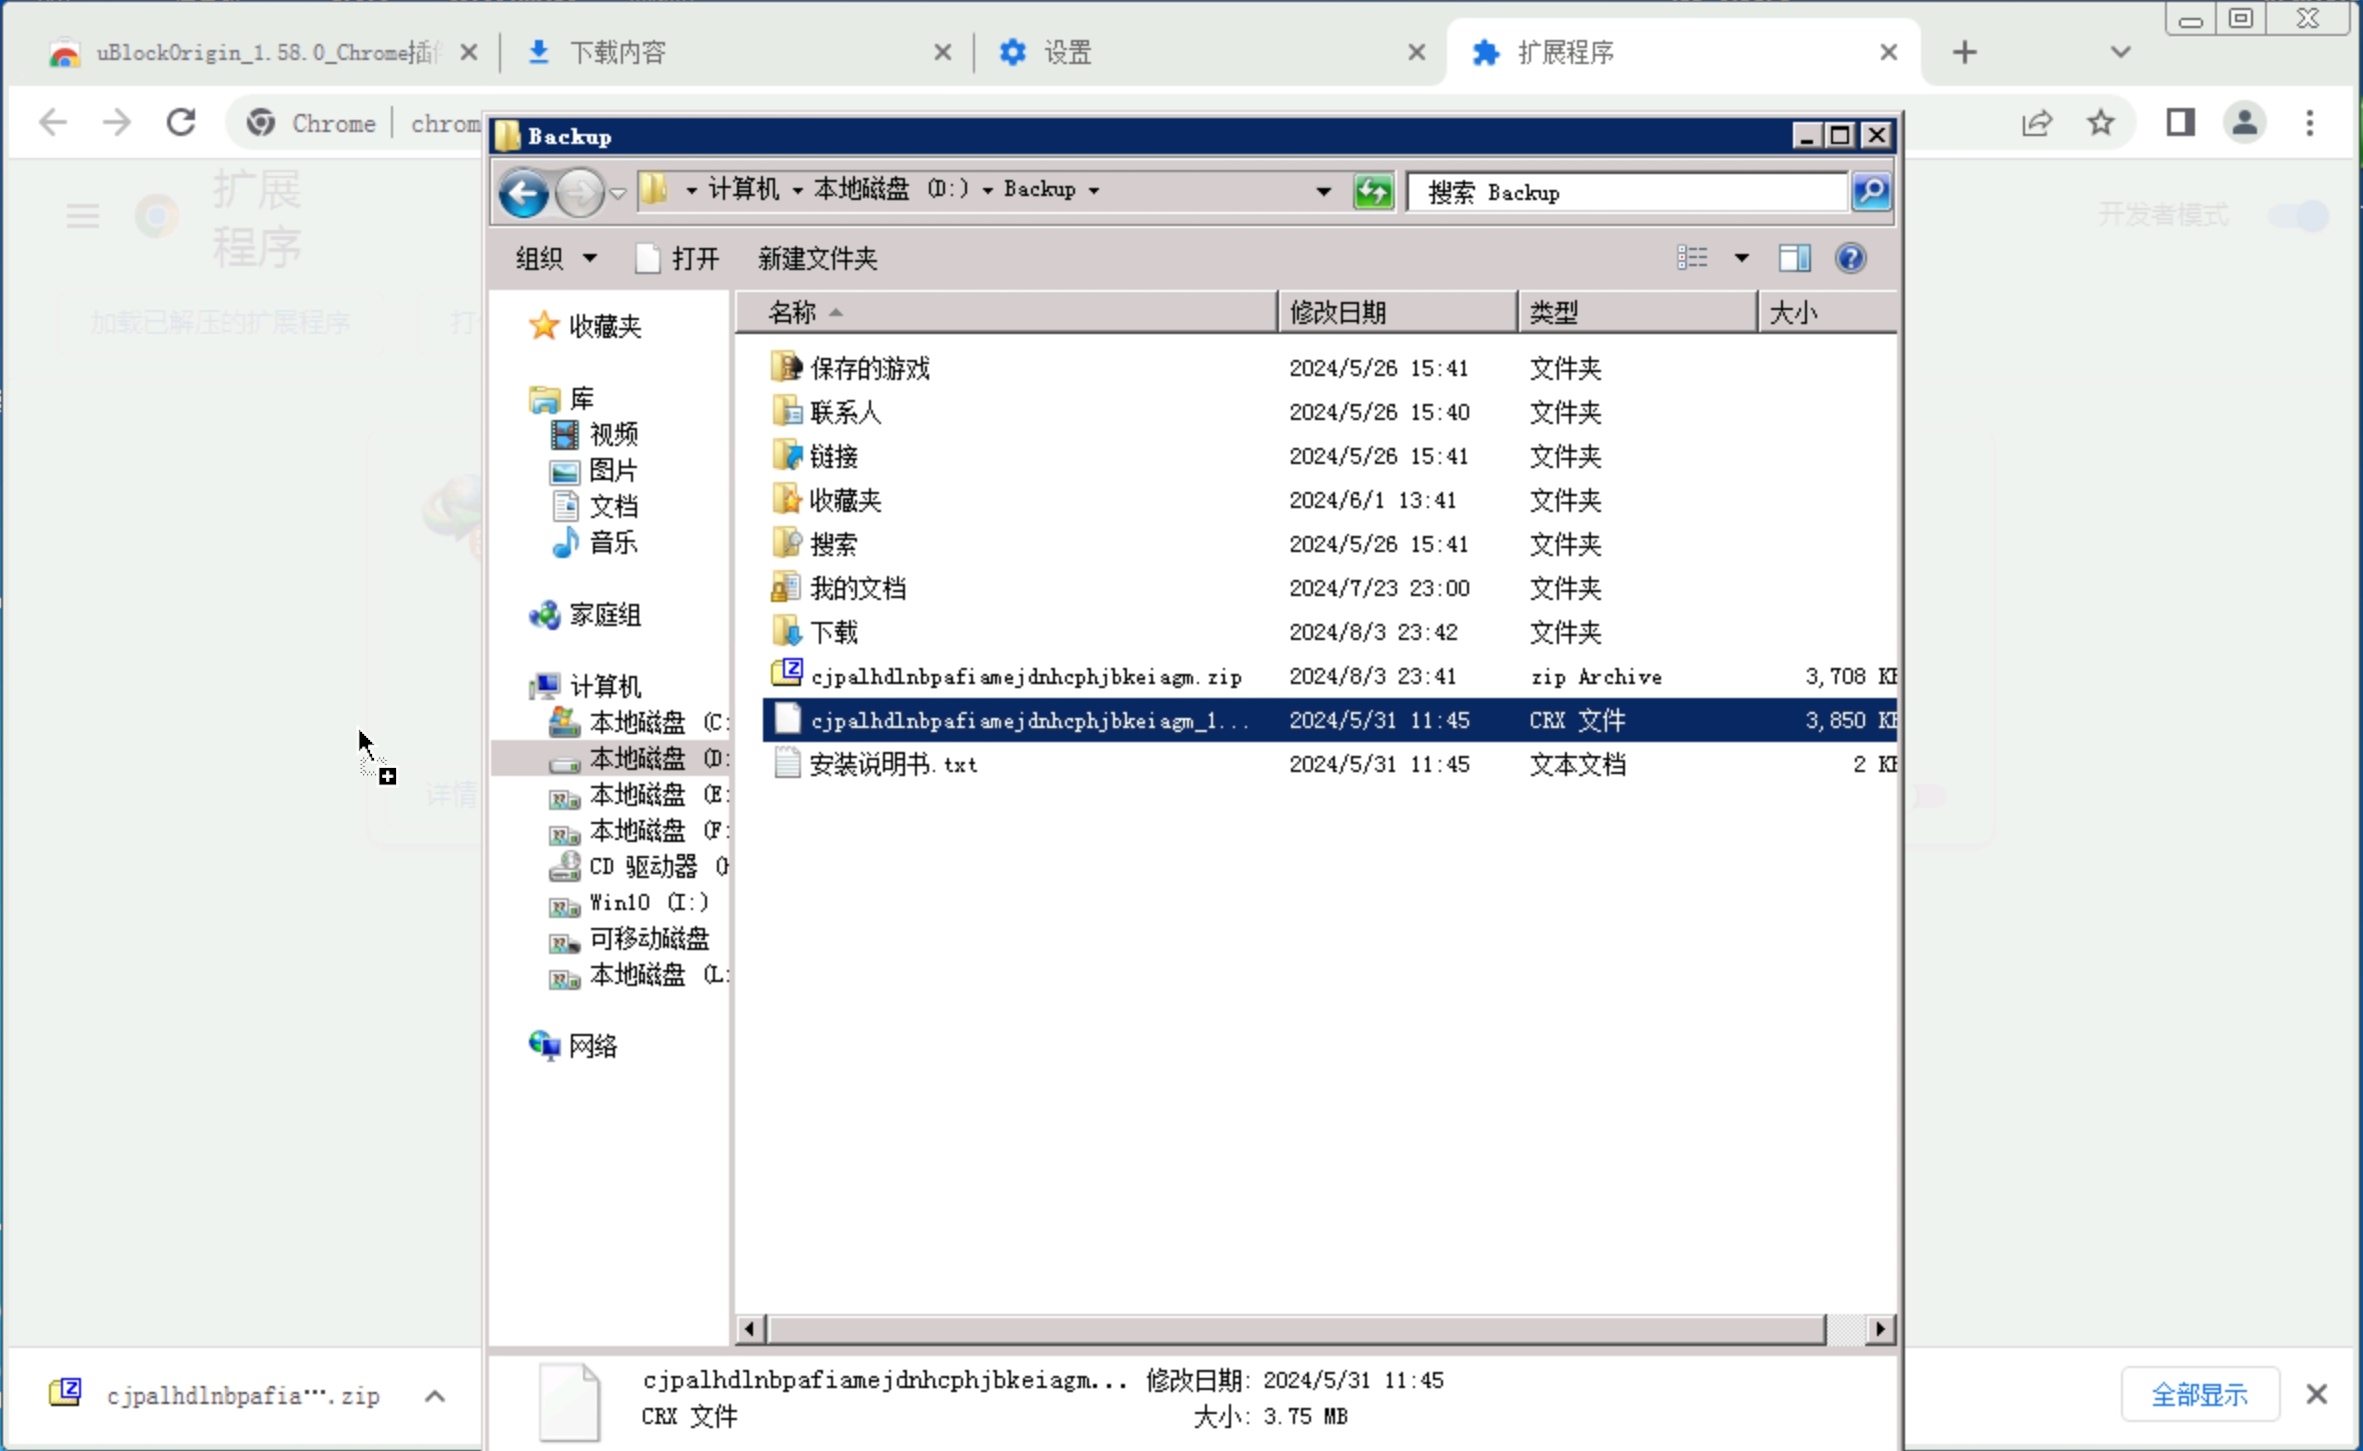
Task: Click the green refresh icon beside address bar
Action: [x=1373, y=191]
